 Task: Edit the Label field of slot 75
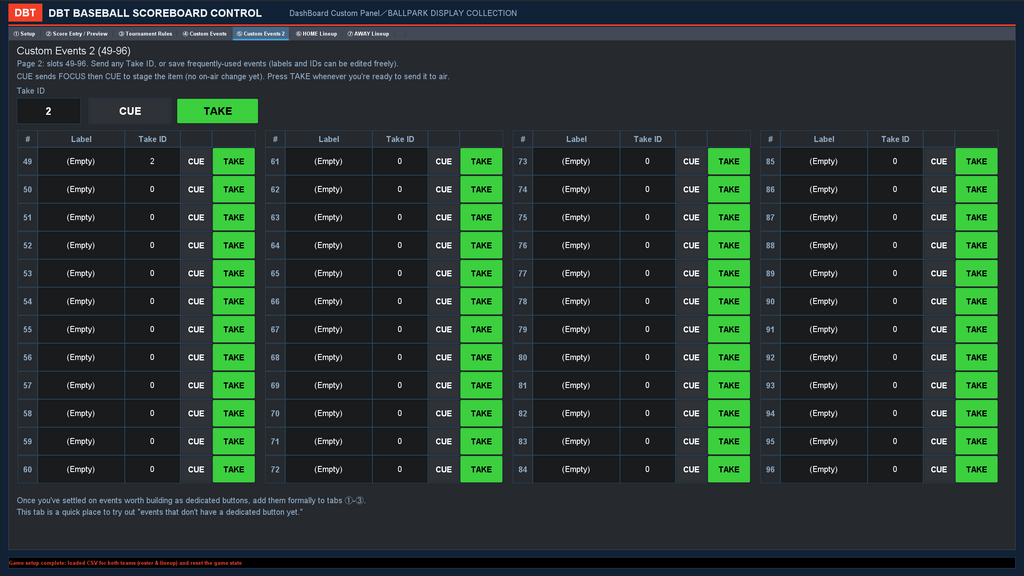pos(576,217)
